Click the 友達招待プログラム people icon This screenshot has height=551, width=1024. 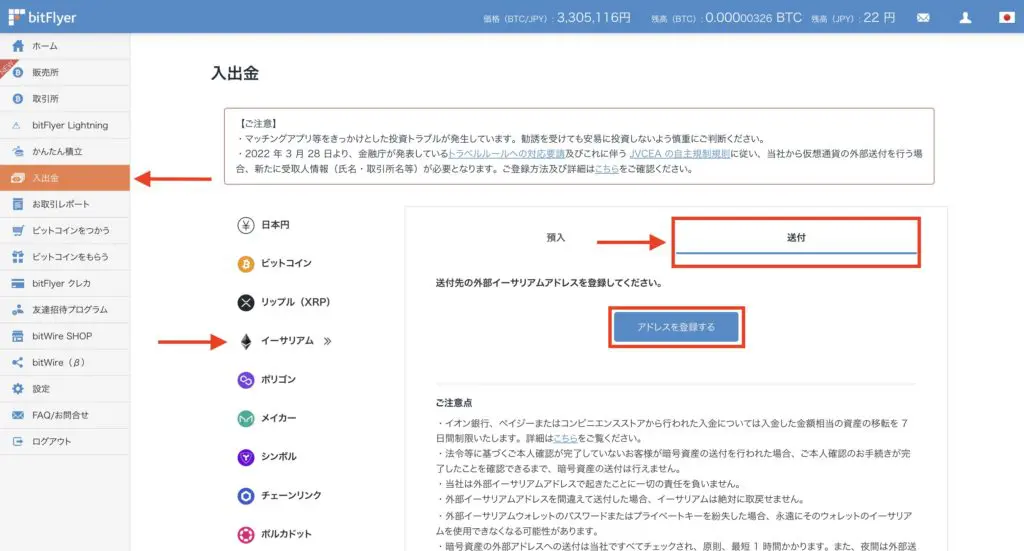[x=18, y=309]
